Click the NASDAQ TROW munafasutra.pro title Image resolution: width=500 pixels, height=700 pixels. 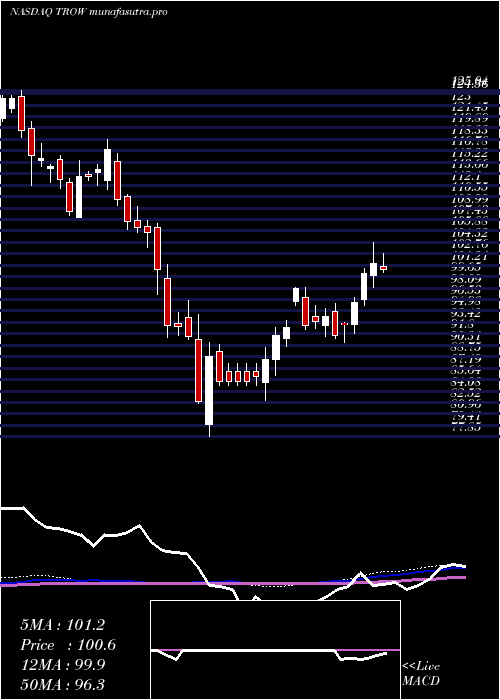click(88, 12)
